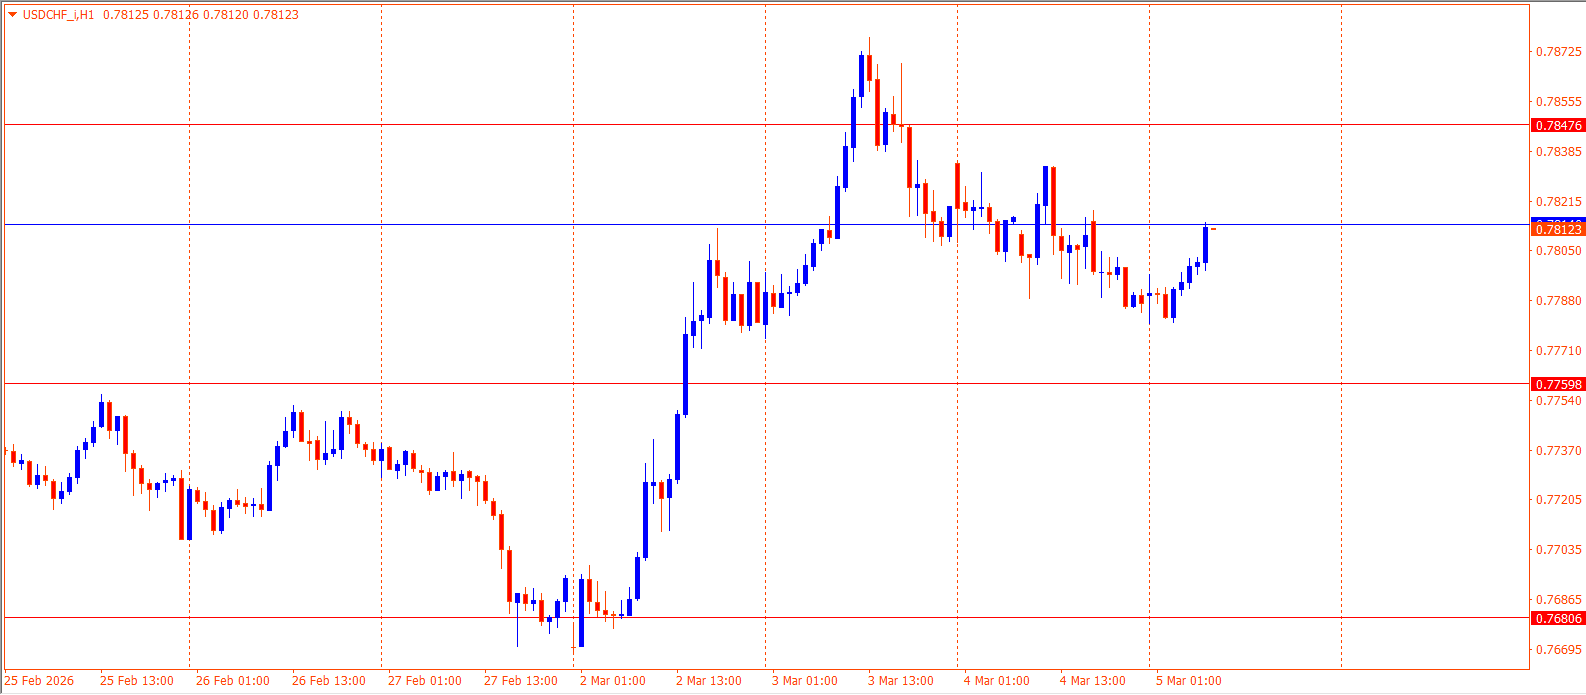
Task: Click the 2 Mar 13:00 time label
Action: [x=709, y=681]
